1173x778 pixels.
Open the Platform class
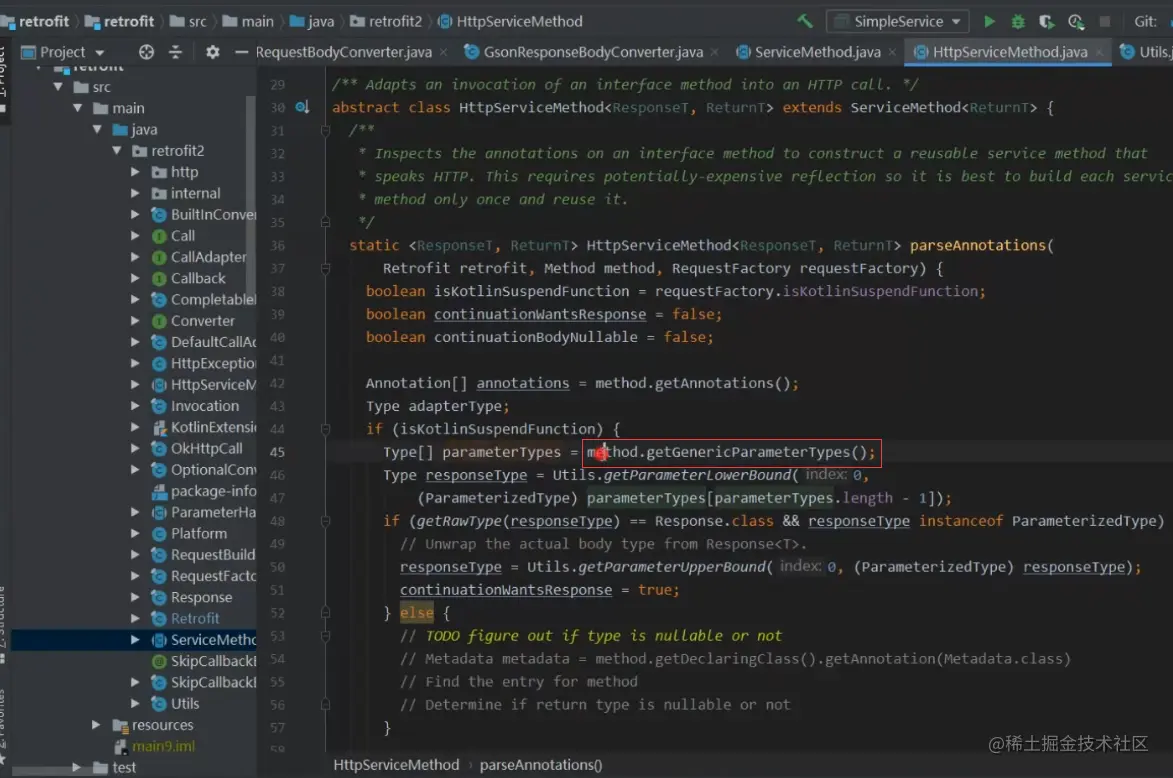198,533
